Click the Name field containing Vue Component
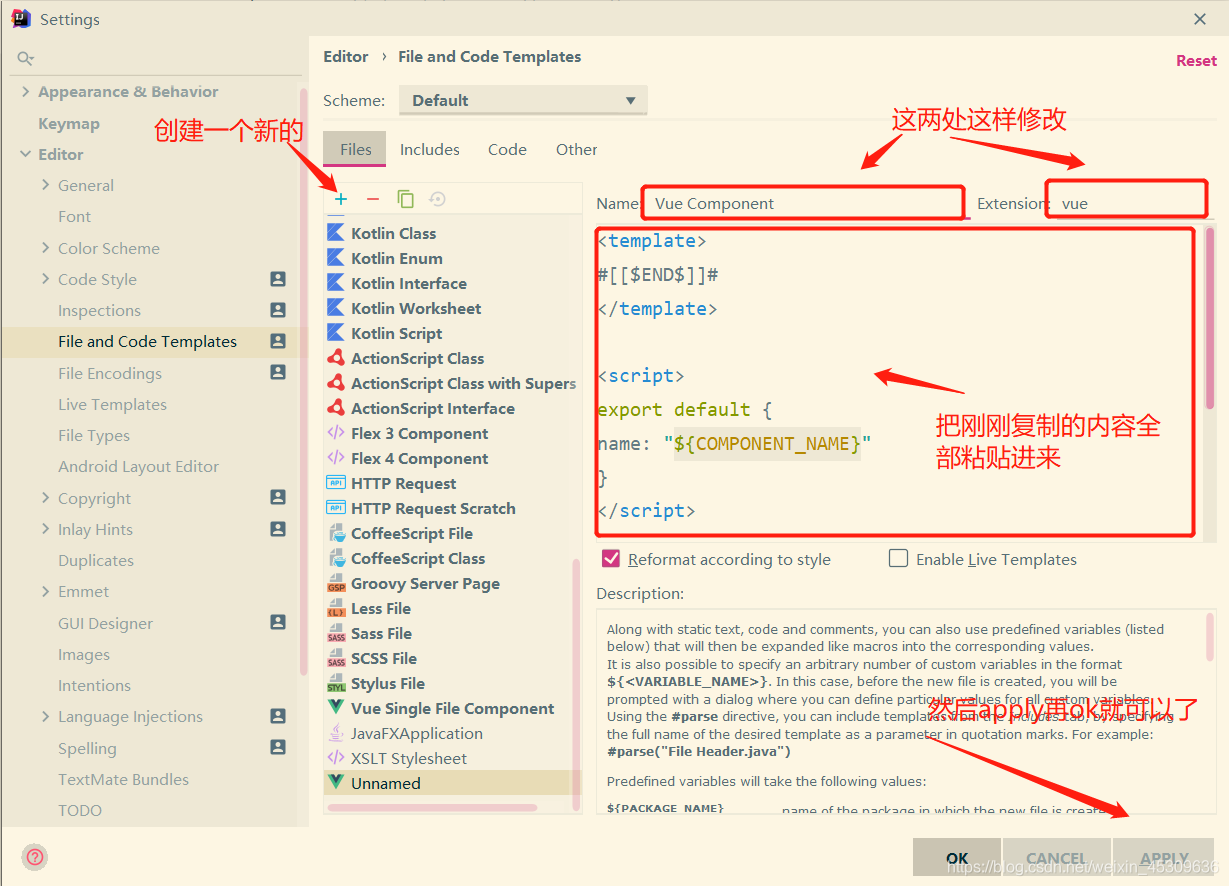Viewport: 1229px width, 886px height. tap(805, 203)
